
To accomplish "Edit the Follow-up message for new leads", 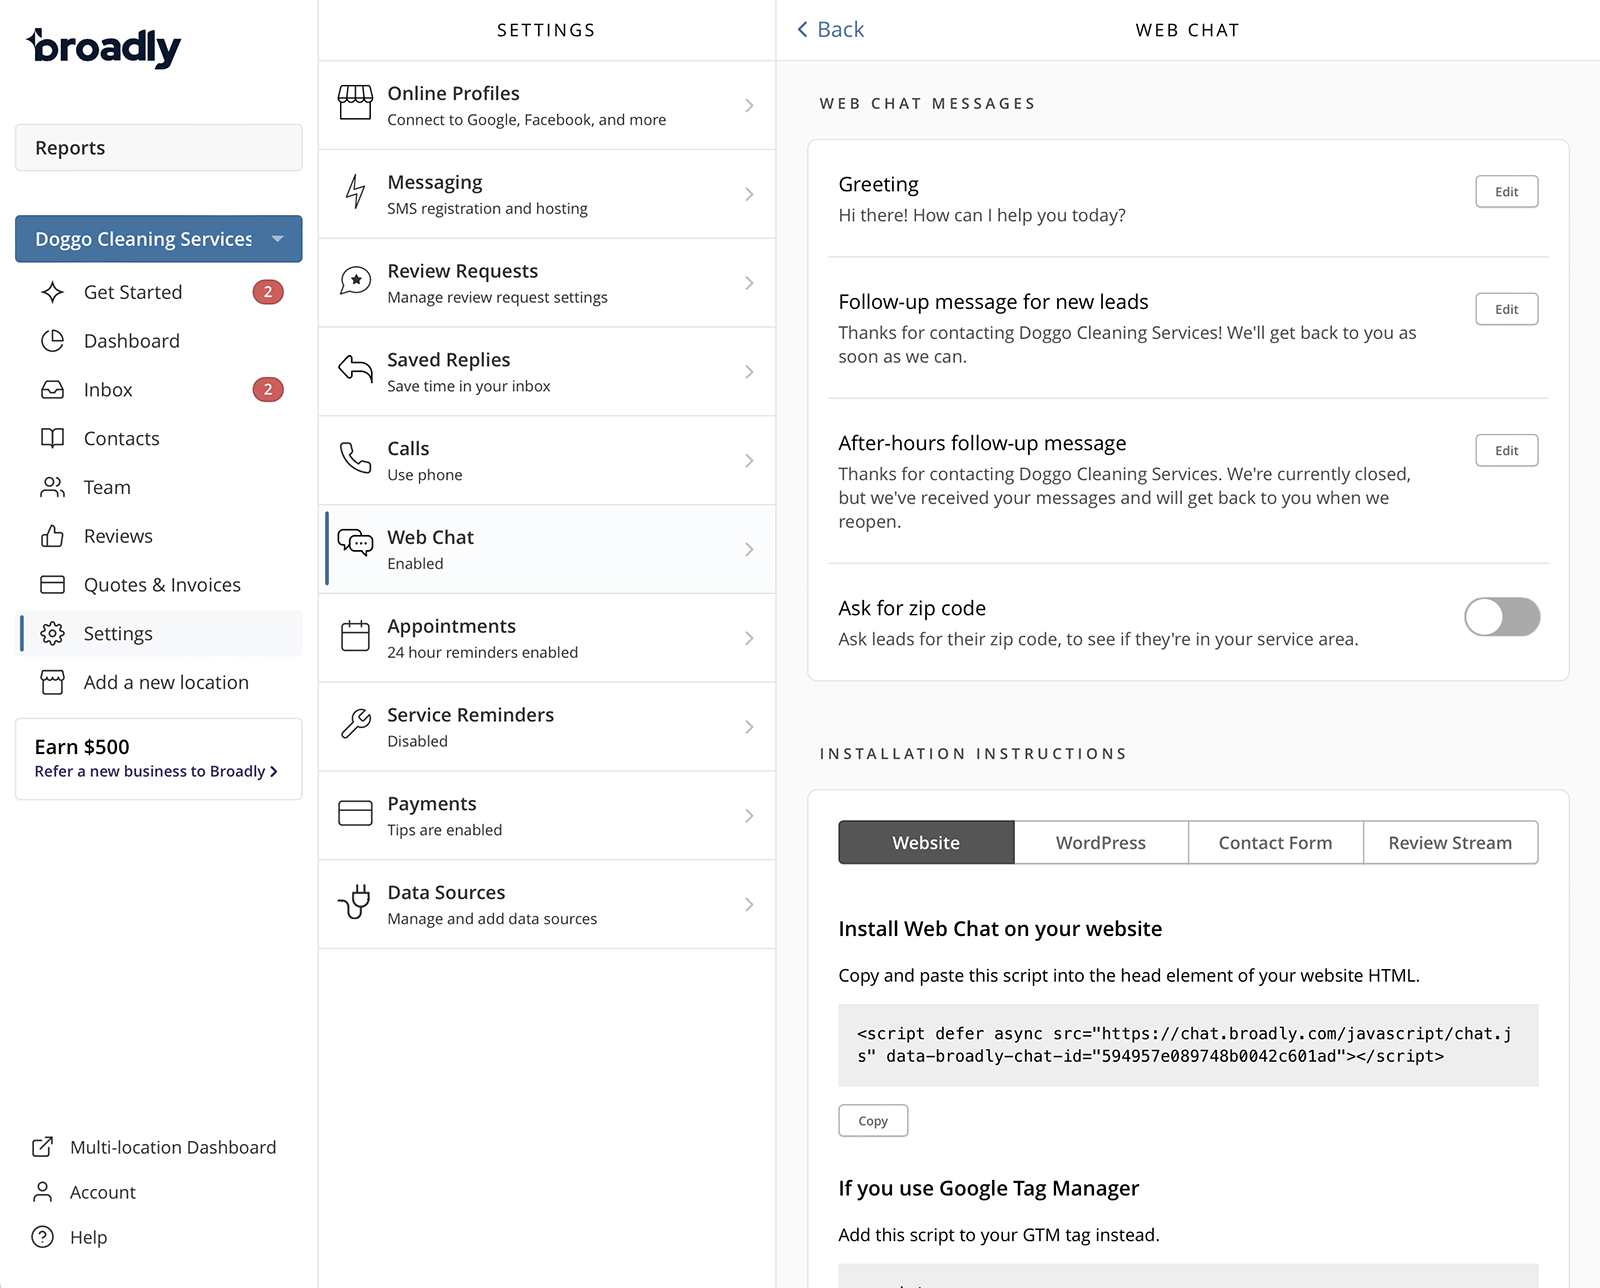I will click(1507, 310).
